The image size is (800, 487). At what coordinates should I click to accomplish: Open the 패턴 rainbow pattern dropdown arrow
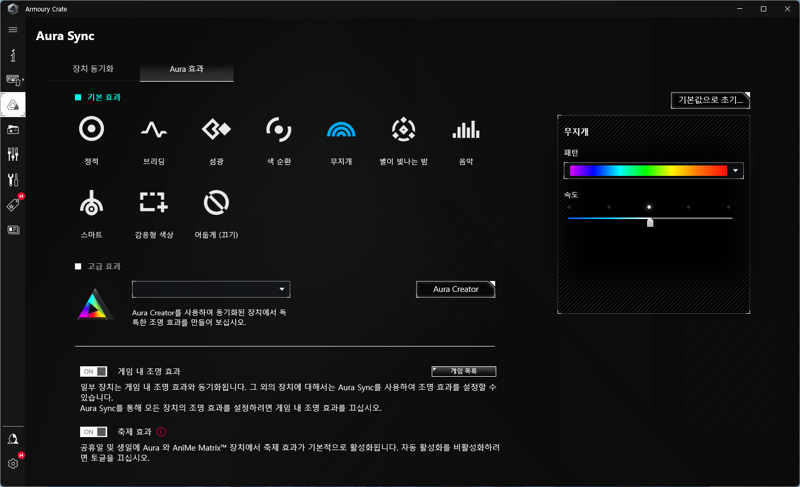[735, 171]
